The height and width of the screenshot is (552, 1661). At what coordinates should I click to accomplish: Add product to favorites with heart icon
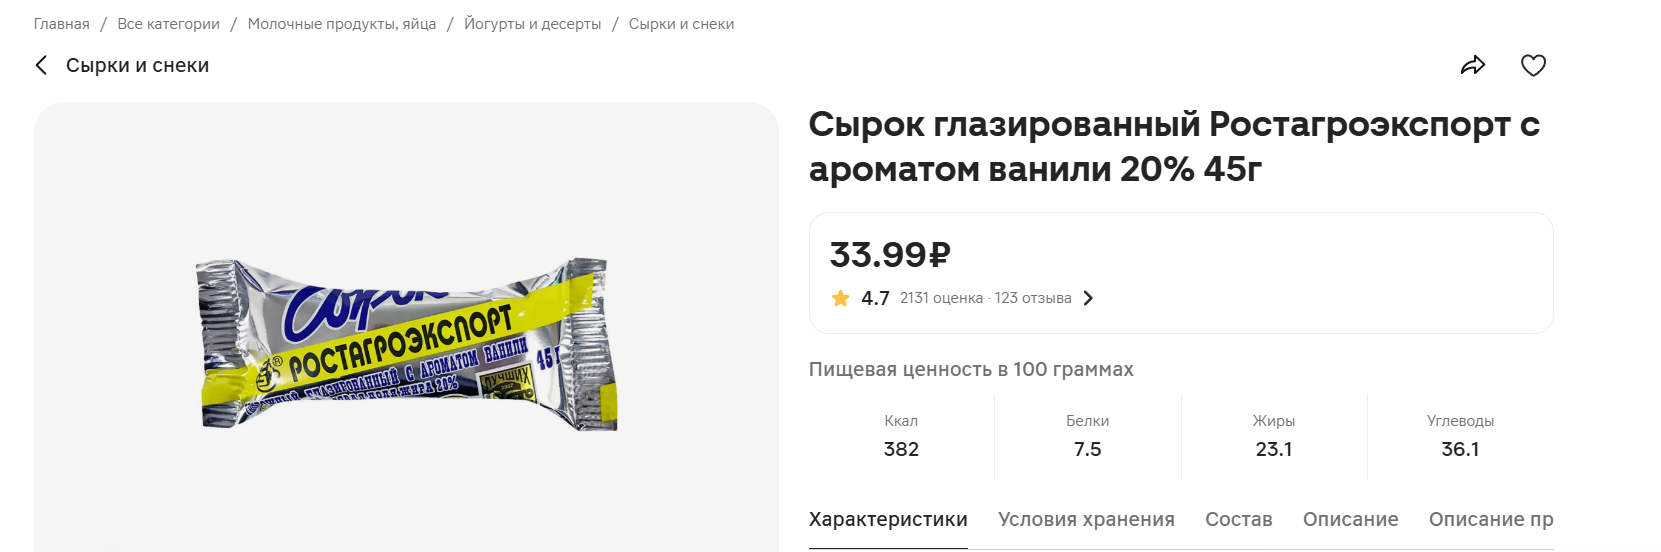coord(1533,66)
